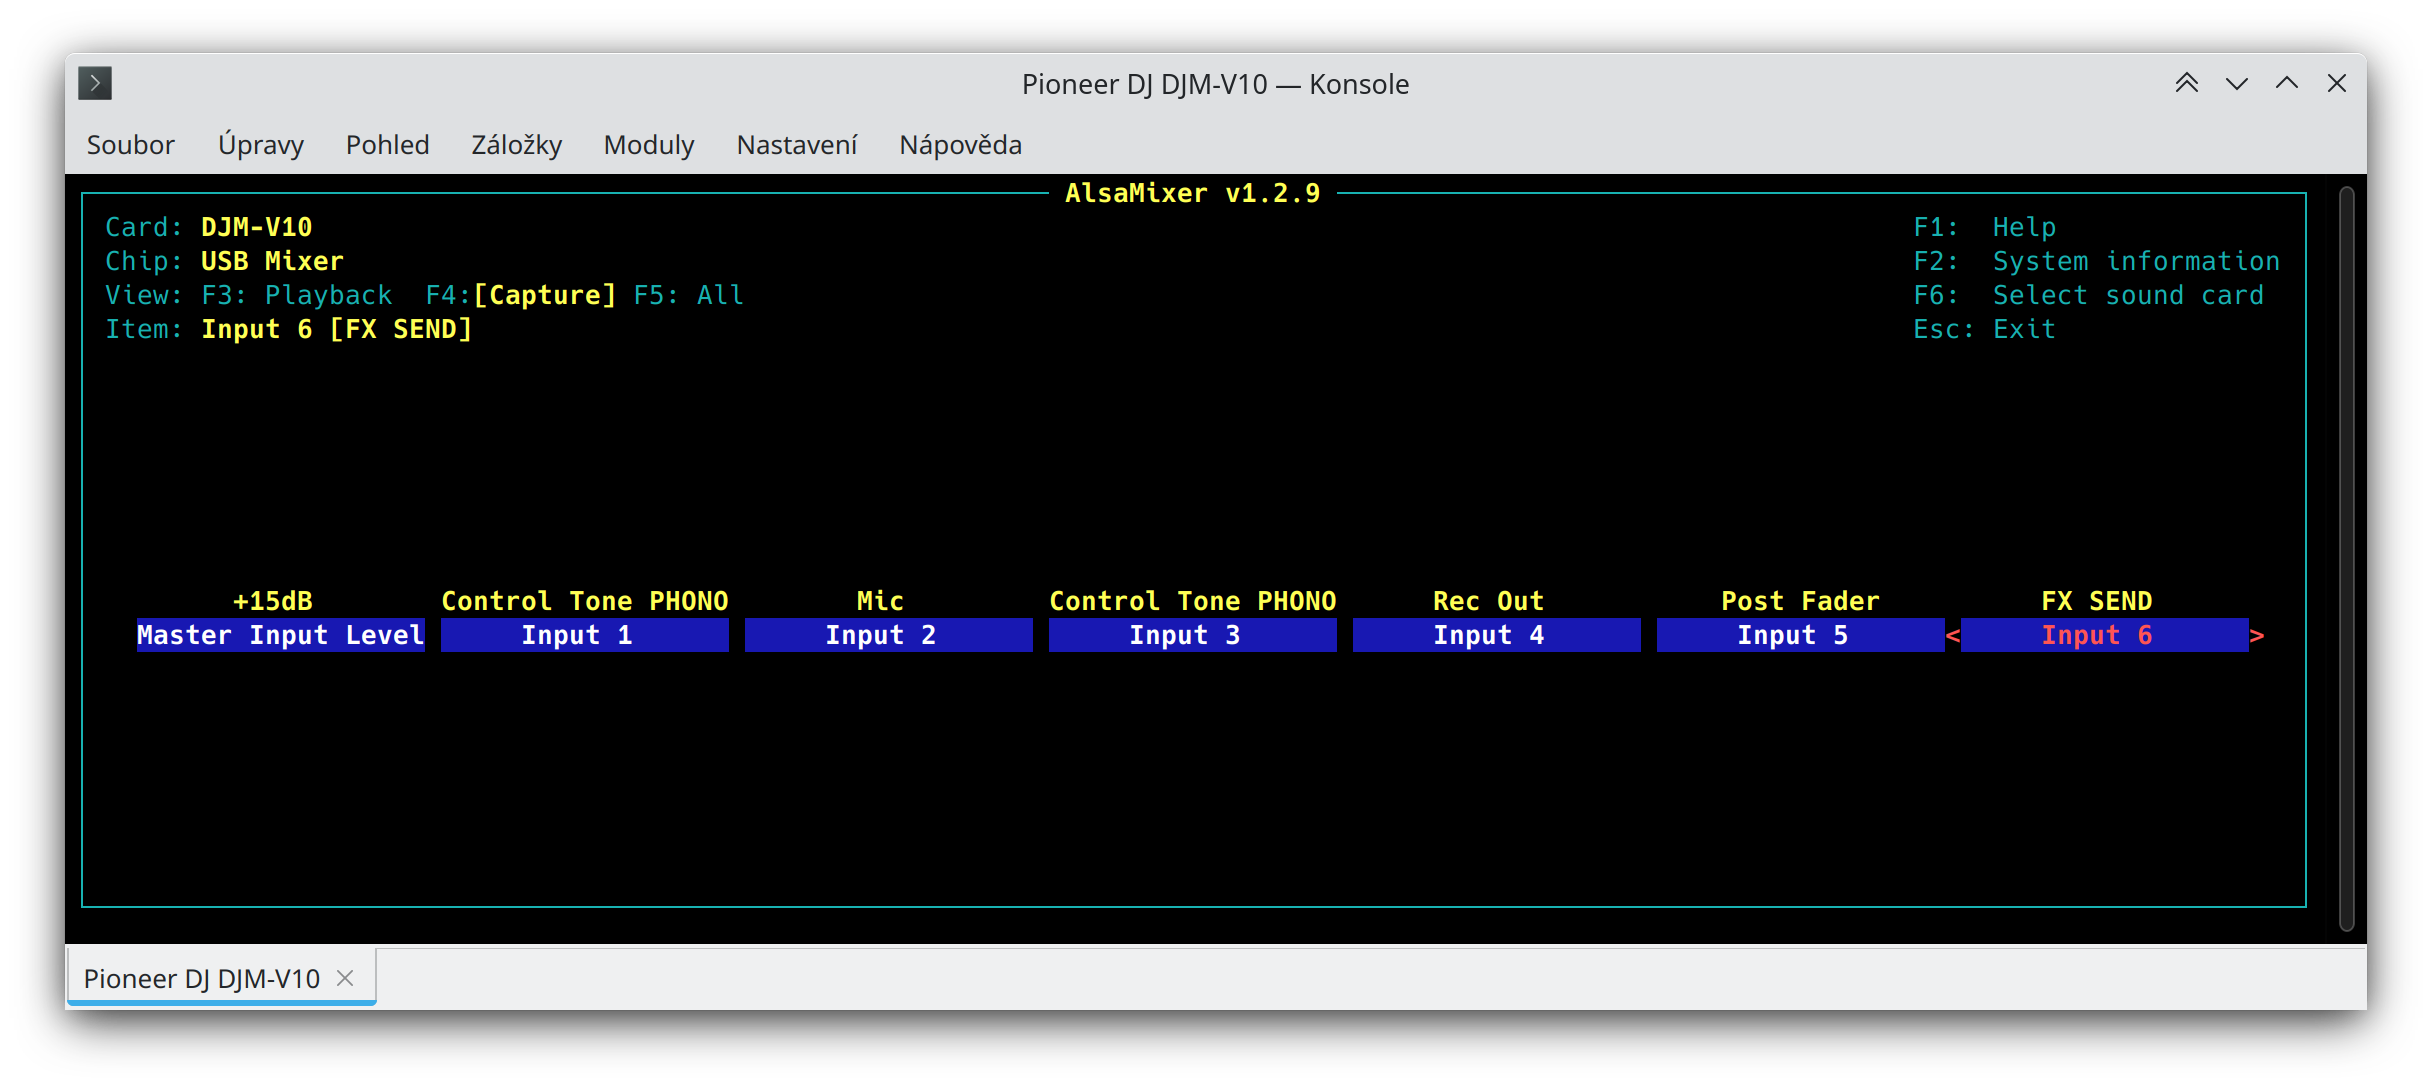
Task: Select the Input 2 control
Action: pyautogui.click(x=889, y=635)
